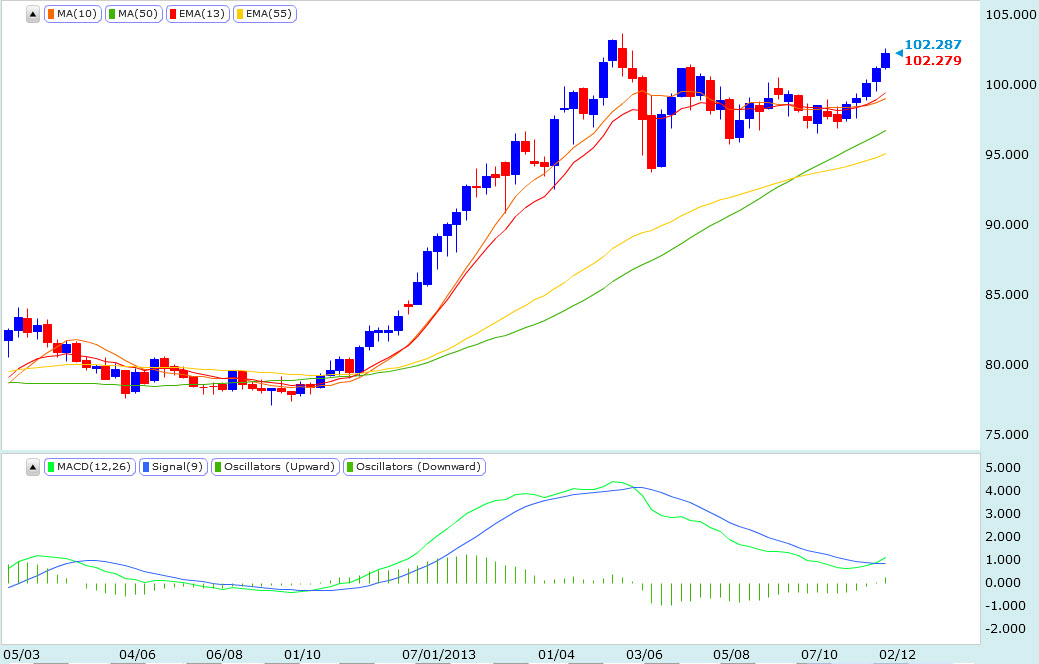Viewport: 1039px width, 664px height.
Task: Toggle the MA(50) indicator legend
Action: 134,14
